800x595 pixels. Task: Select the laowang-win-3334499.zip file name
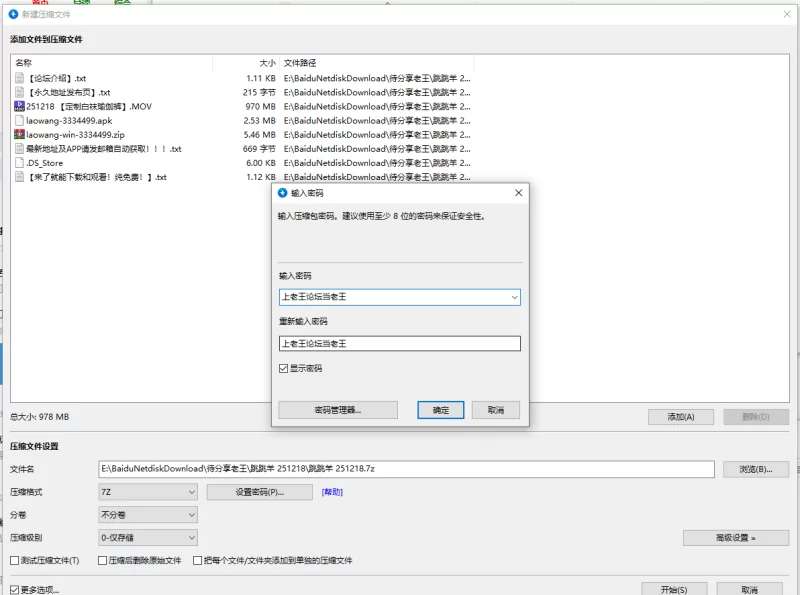tap(76, 135)
